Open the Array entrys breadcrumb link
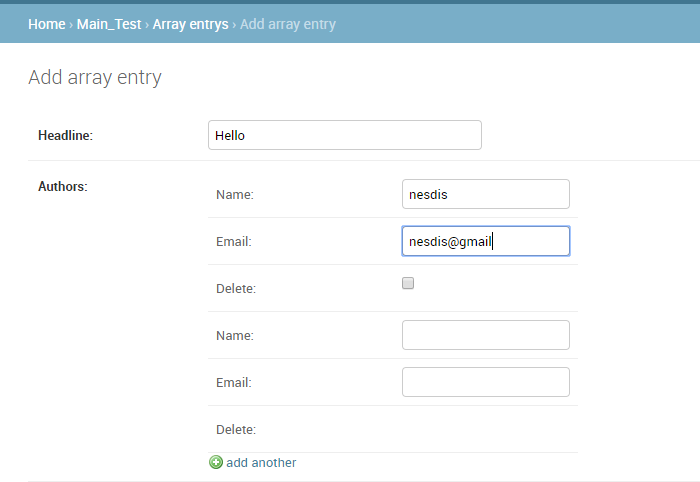 [x=191, y=24]
